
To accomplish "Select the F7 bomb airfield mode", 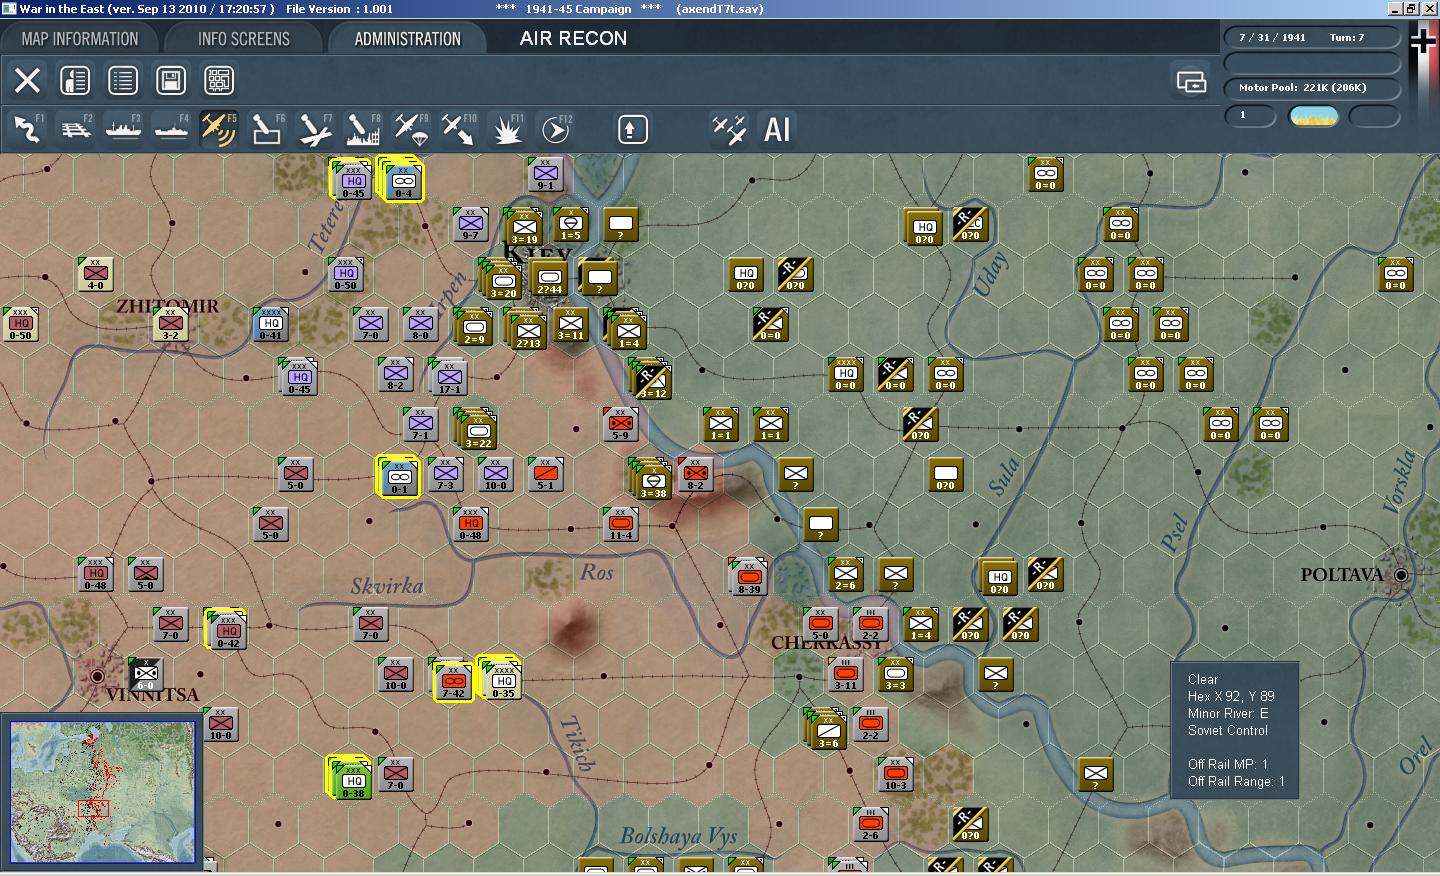I will click(315, 129).
